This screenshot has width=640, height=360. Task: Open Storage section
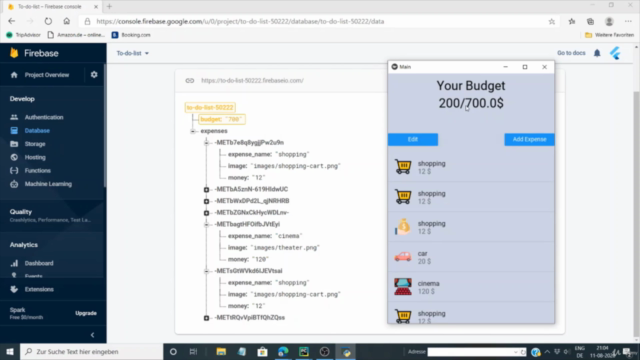35,144
